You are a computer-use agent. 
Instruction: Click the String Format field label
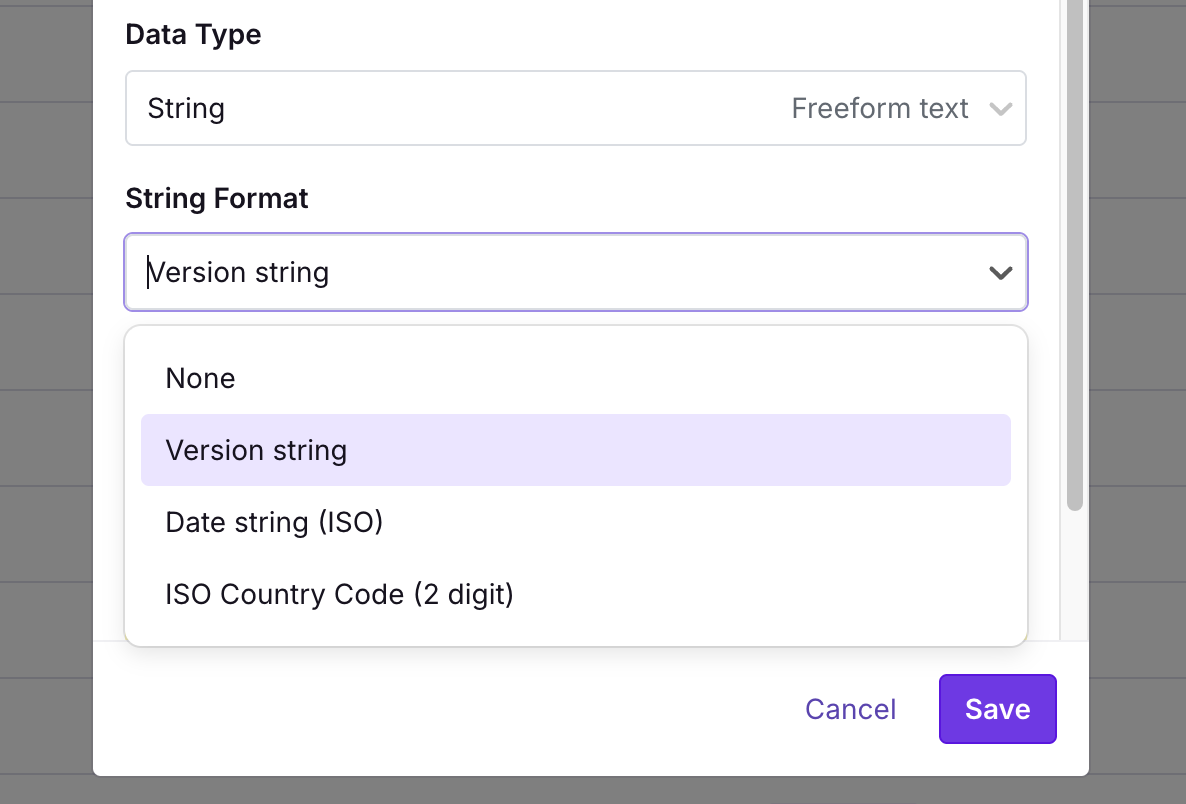[x=216, y=198]
